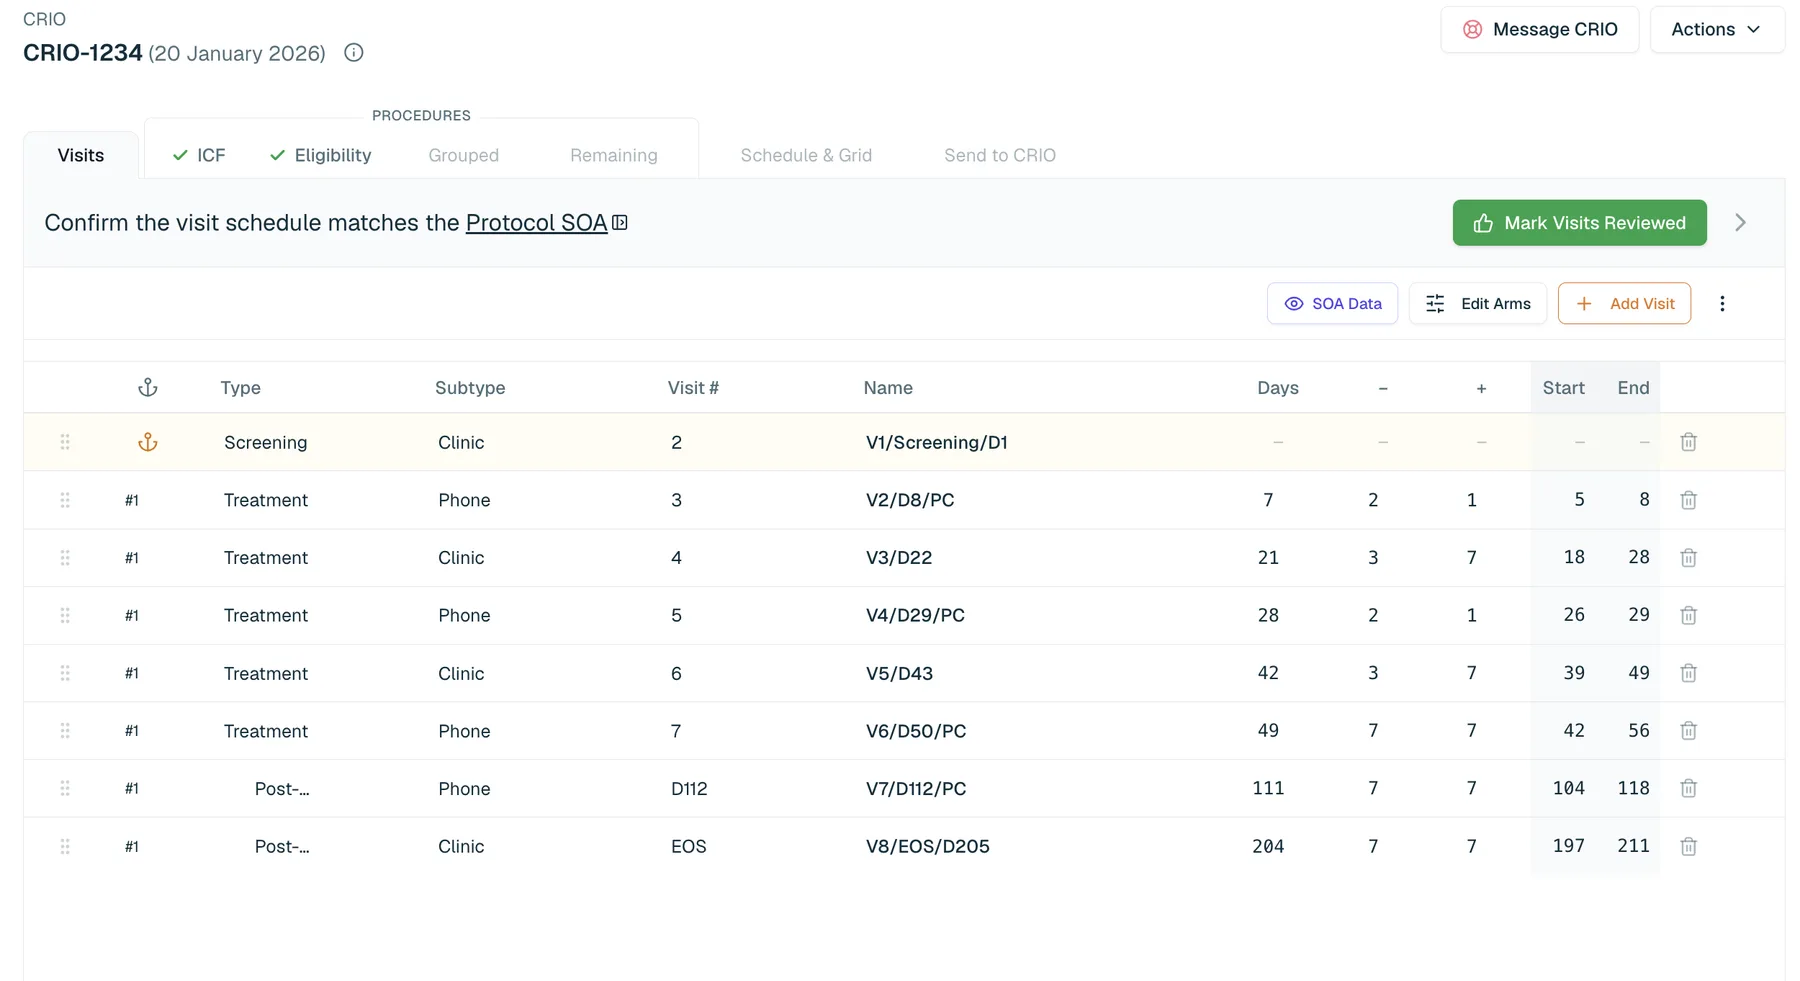1800x981 pixels.
Task: Select the Eligibility tab
Action: coord(321,155)
